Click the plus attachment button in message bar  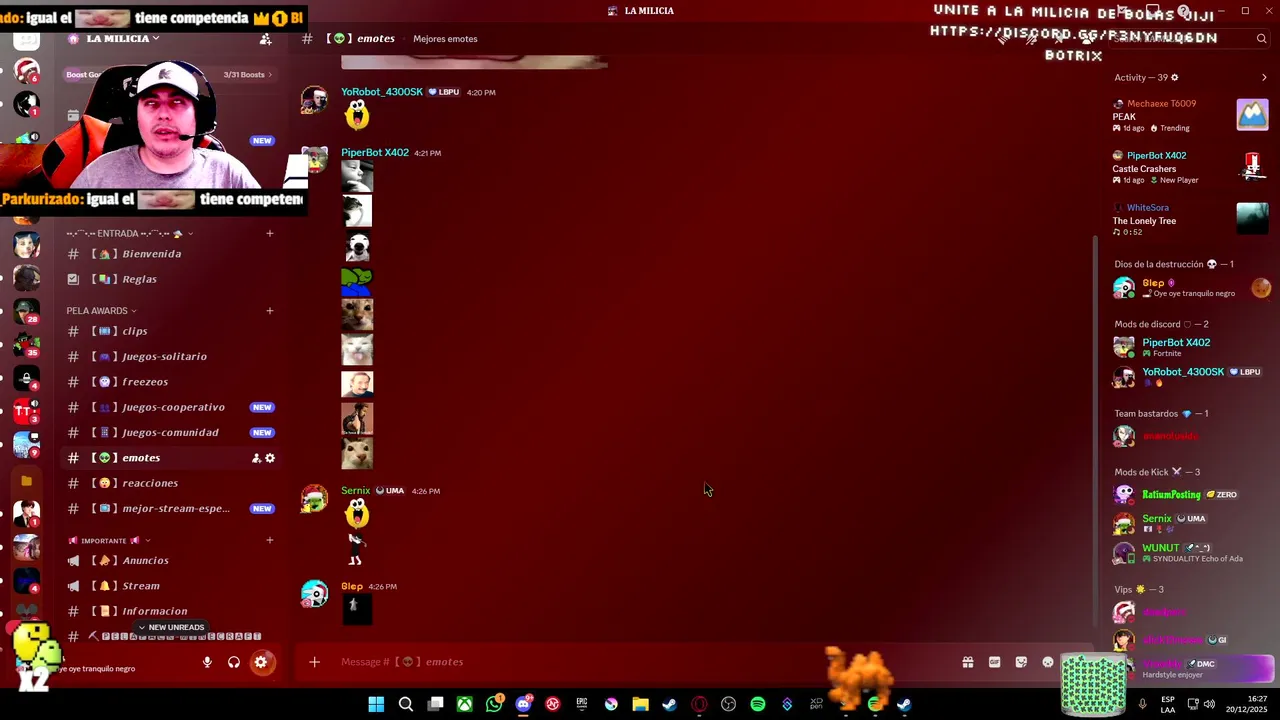click(314, 662)
